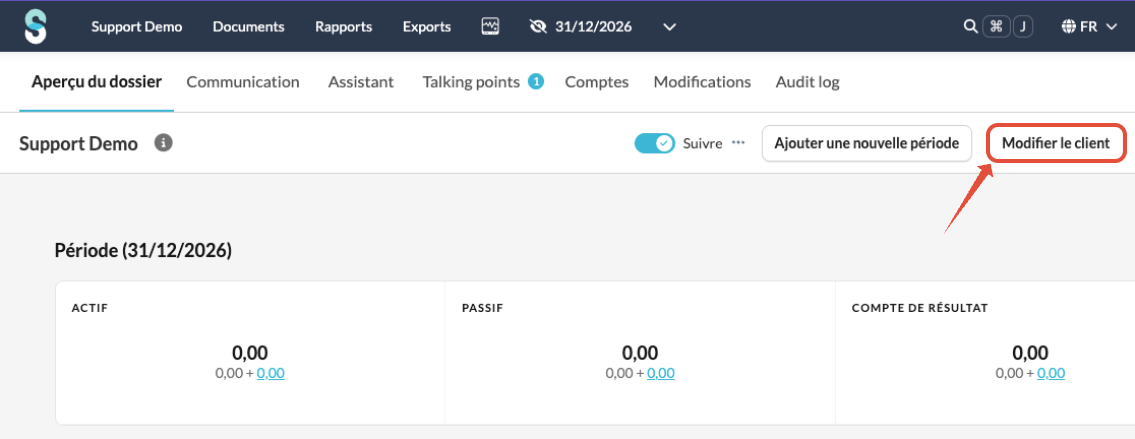Open the Comptes tab

(x=597, y=82)
